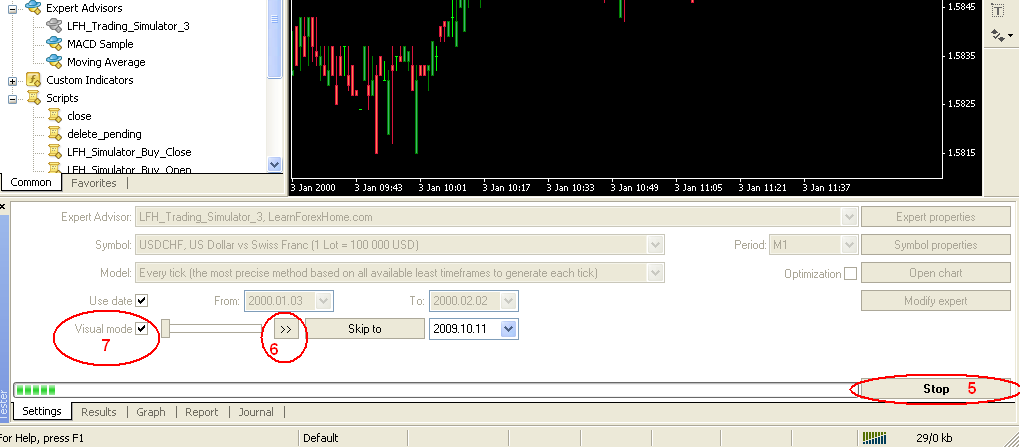Click the fast-forward >> pause button
This screenshot has height=447, width=1020.
(x=284, y=329)
